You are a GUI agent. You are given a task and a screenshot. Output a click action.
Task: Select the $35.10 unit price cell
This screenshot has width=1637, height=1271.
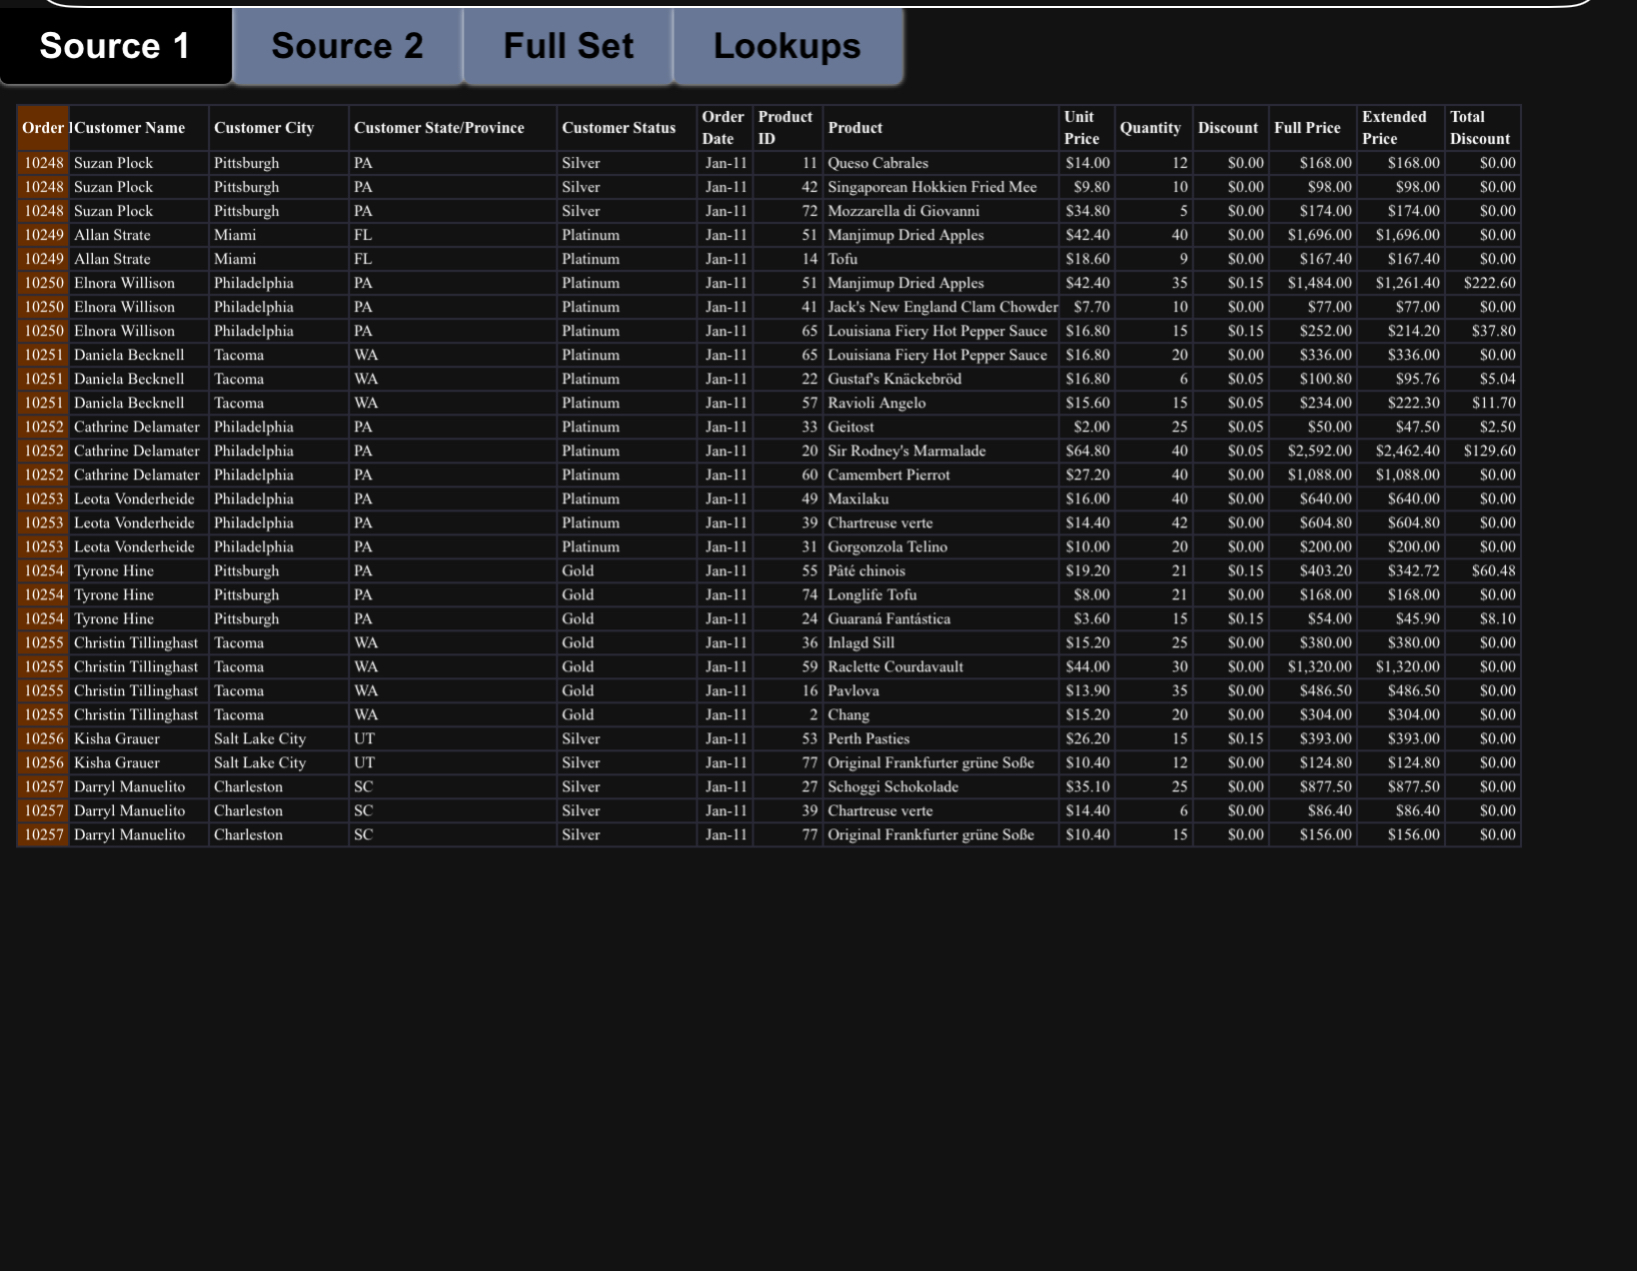point(1087,787)
